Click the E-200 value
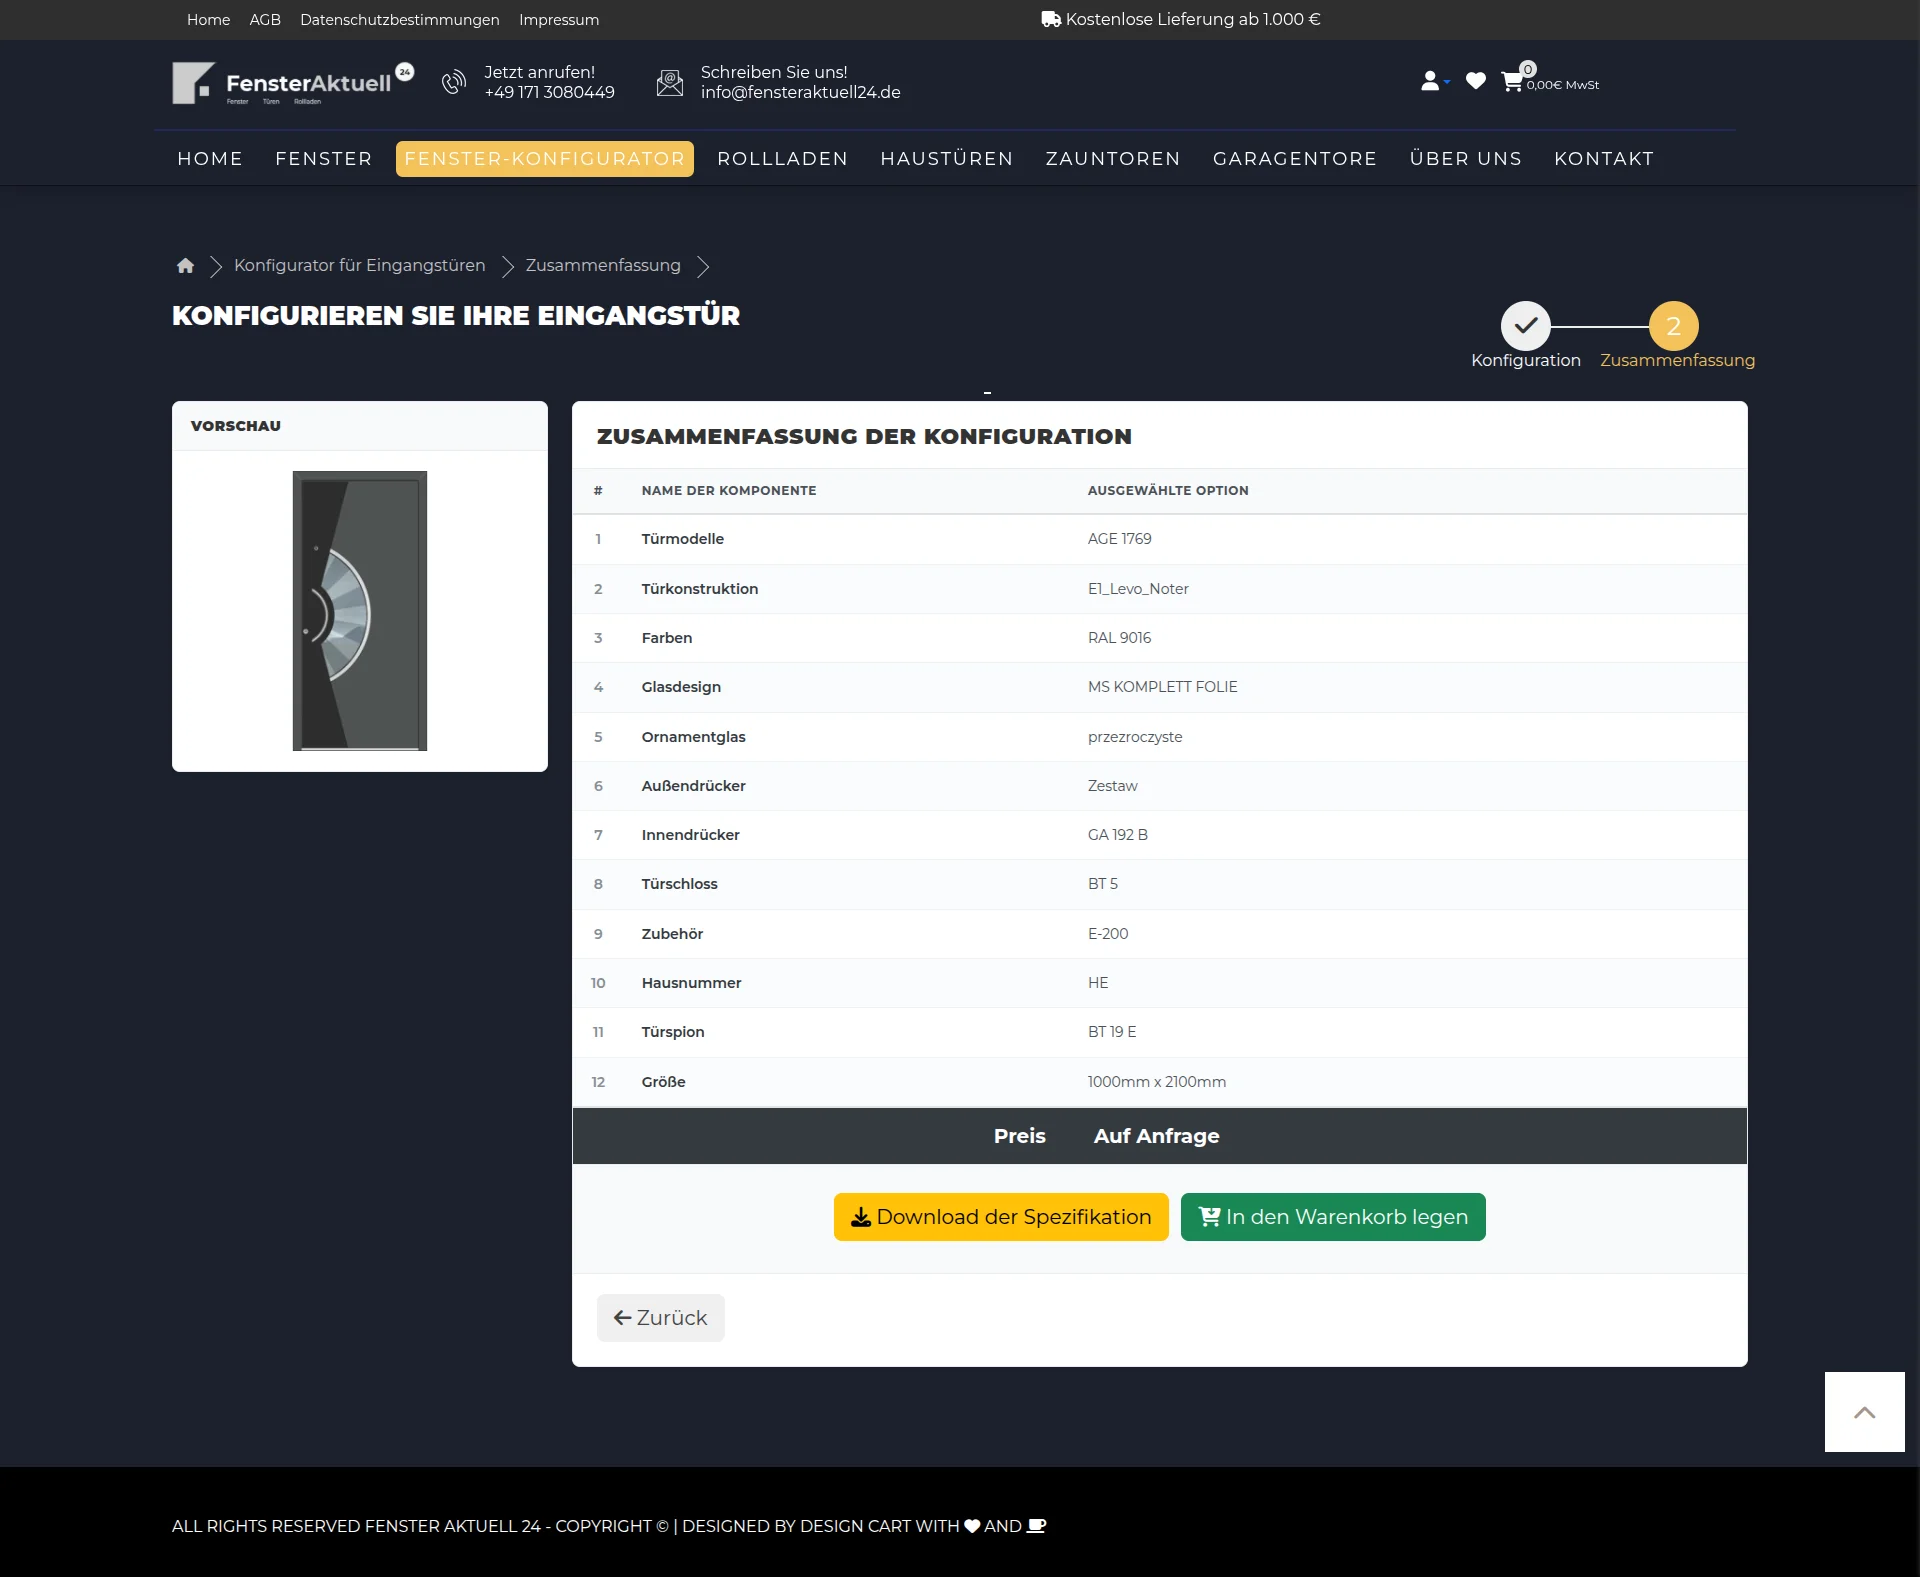1920x1577 pixels. tap(1108, 934)
